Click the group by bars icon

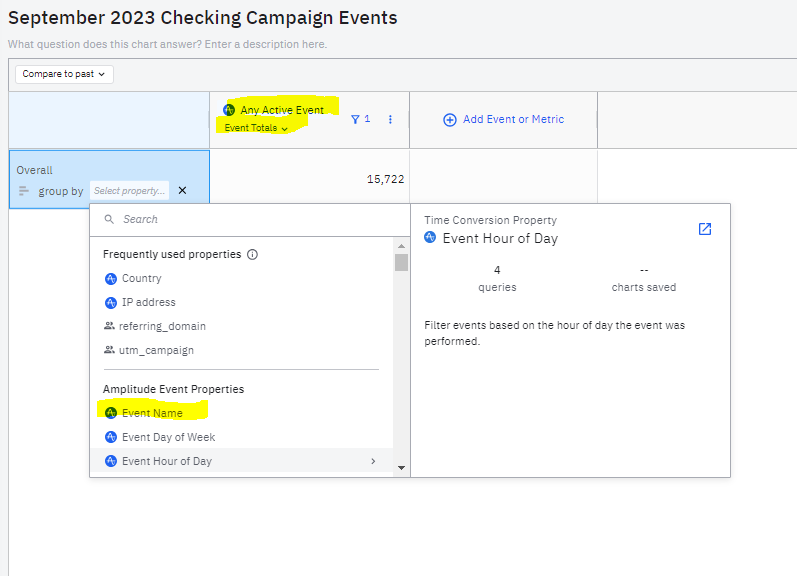point(24,191)
